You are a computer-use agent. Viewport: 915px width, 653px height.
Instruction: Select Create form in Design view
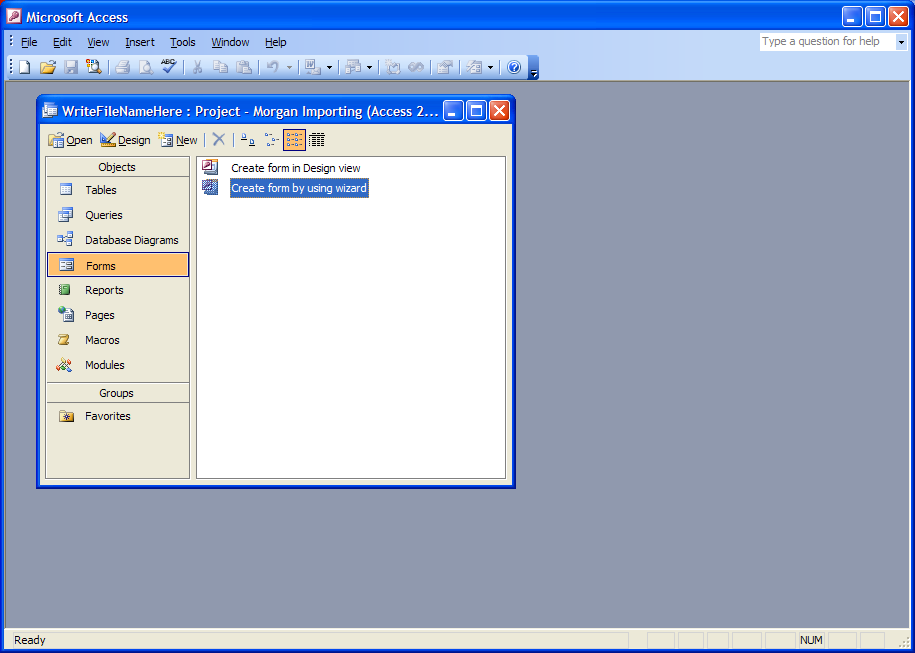click(295, 168)
